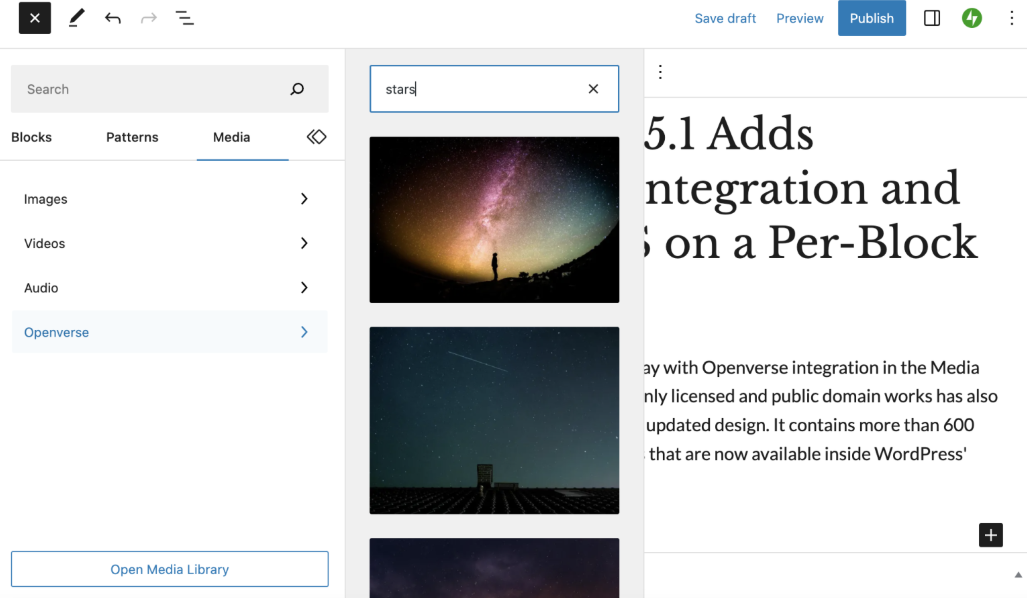Switch to the editing Tools pencil icon
The image size is (1027, 598).
click(76, 17)
